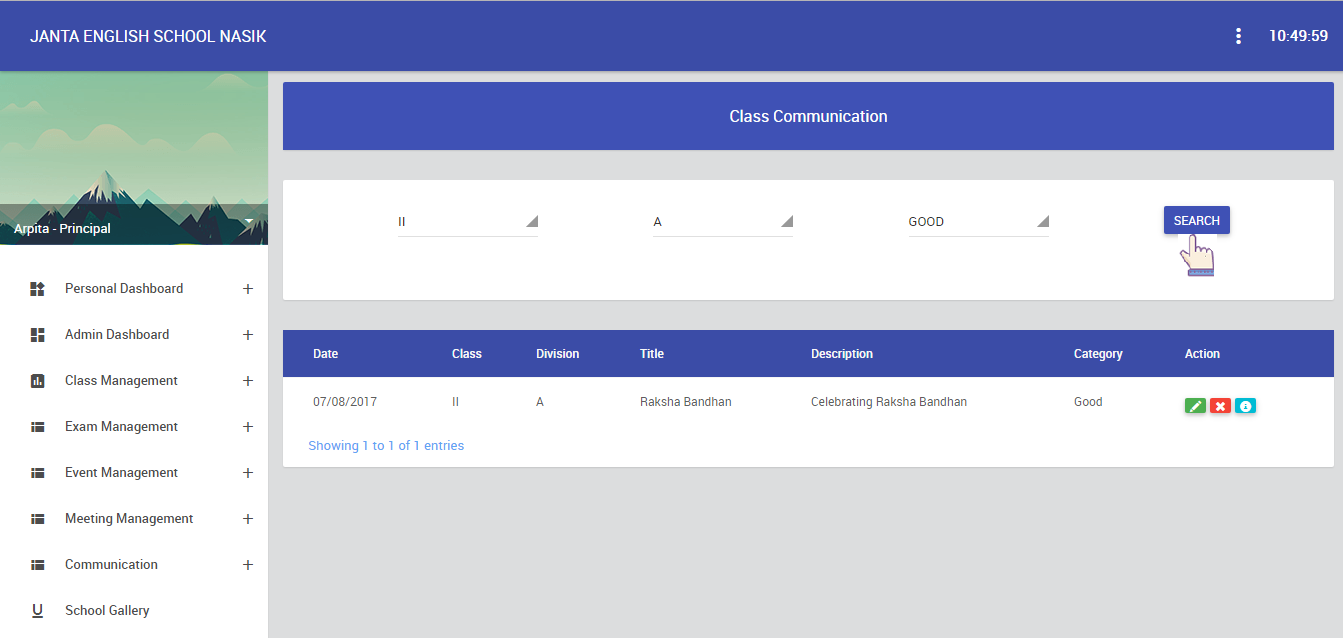Click Showing 1 to 1 of 1 entries

[x=386, y=446]
